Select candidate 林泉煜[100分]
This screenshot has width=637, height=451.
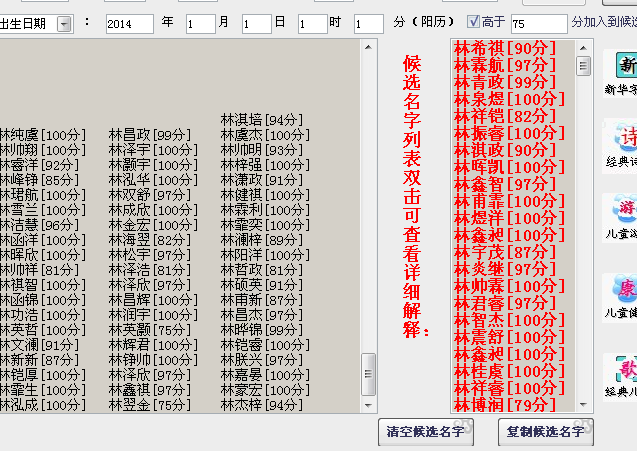pos(509,100)
